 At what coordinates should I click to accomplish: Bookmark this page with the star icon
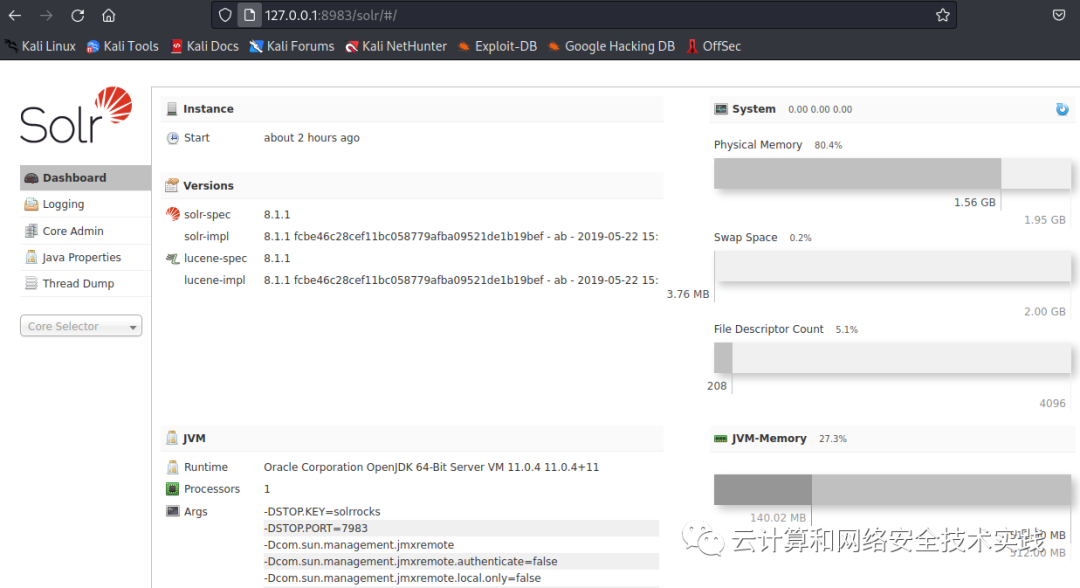943,15
